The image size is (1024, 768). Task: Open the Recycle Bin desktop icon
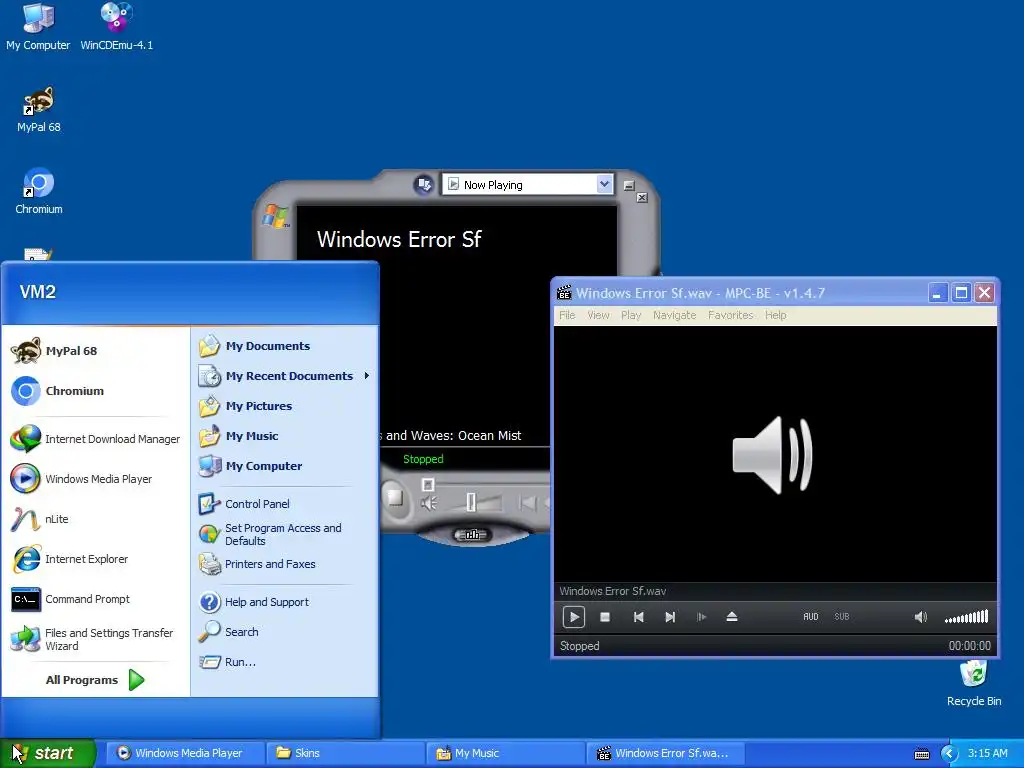[x=974, y=683]
